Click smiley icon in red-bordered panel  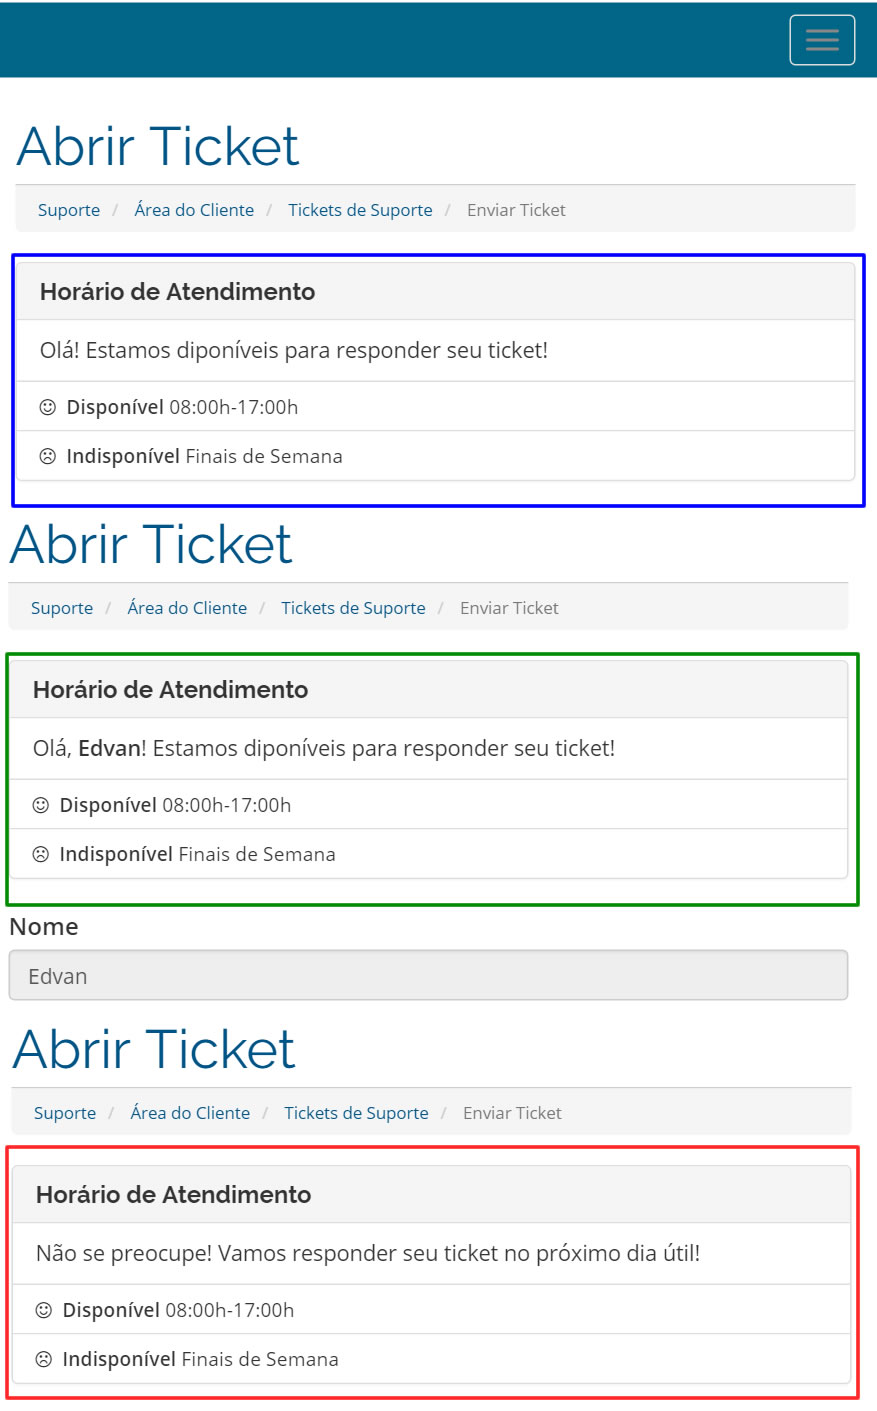click(x=44, y=1310)
